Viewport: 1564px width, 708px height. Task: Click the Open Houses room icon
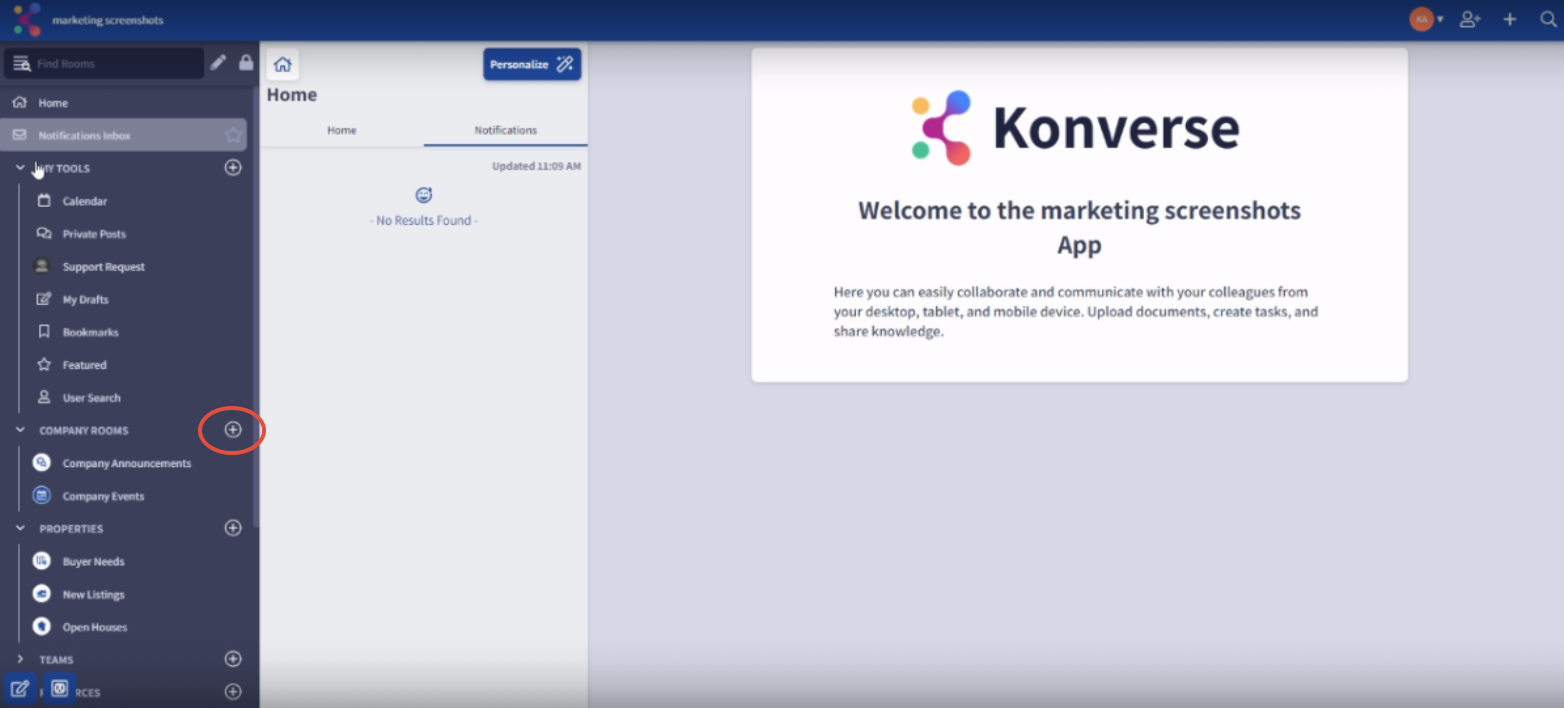click(41, 627)
